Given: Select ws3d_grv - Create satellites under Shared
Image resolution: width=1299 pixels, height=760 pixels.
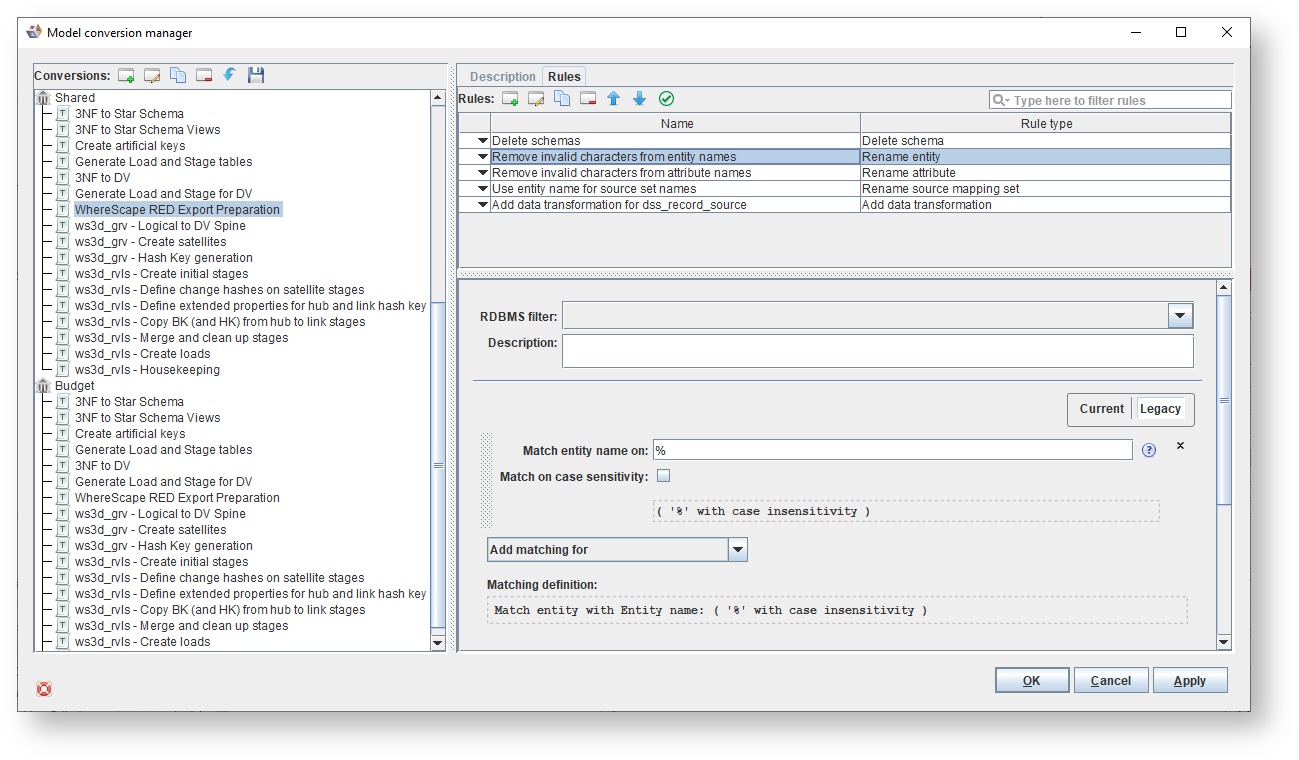Looking at the screenshot, I should click(150, 242).
